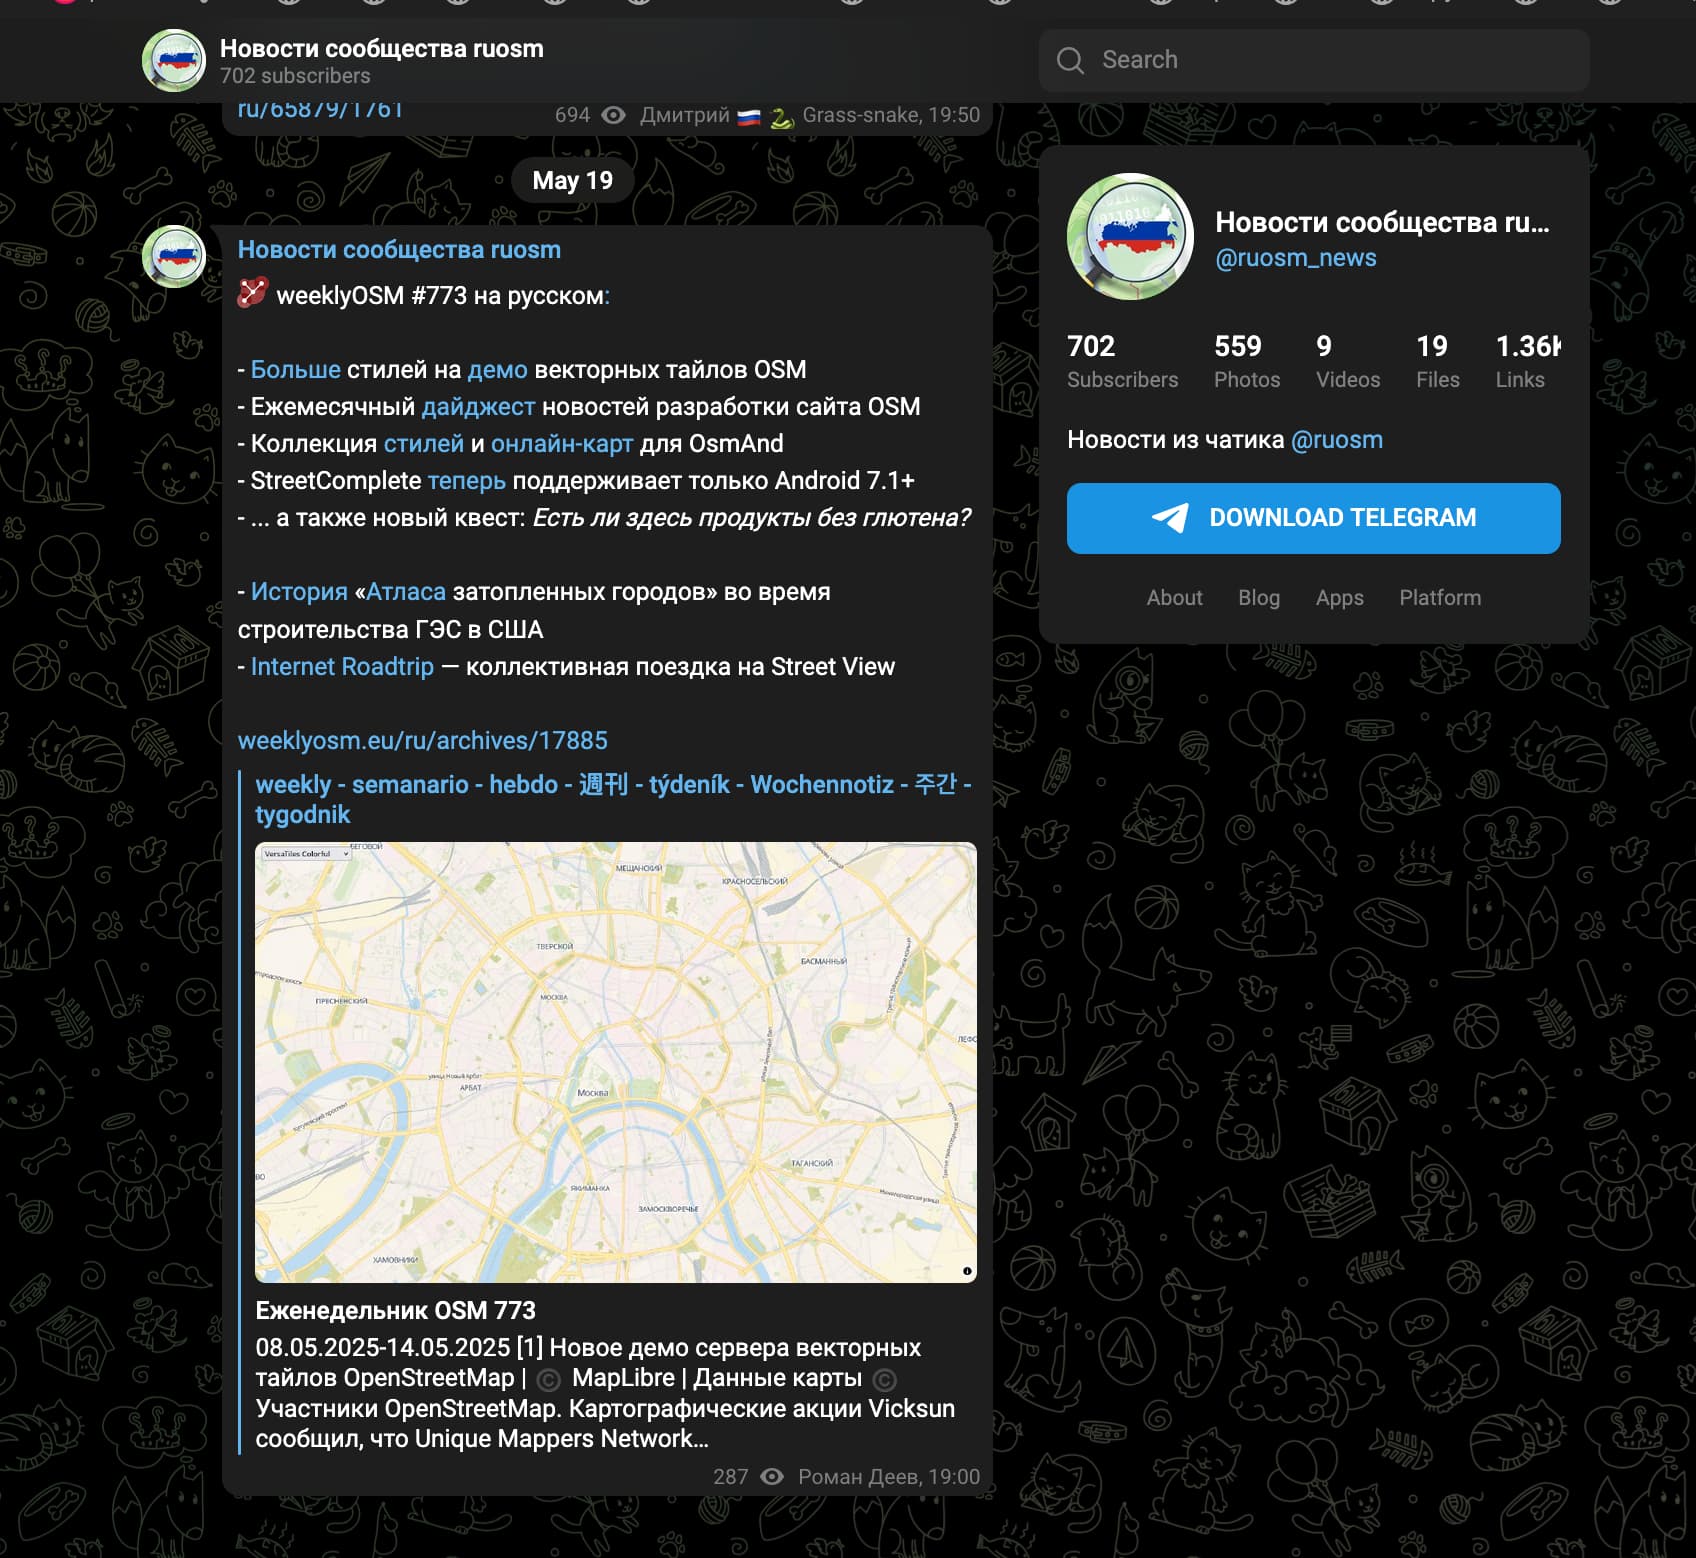Click the paper plane Telegram icon
The height and width of the screenshot is (1558, 1696).
click(x=1171, y=517)
